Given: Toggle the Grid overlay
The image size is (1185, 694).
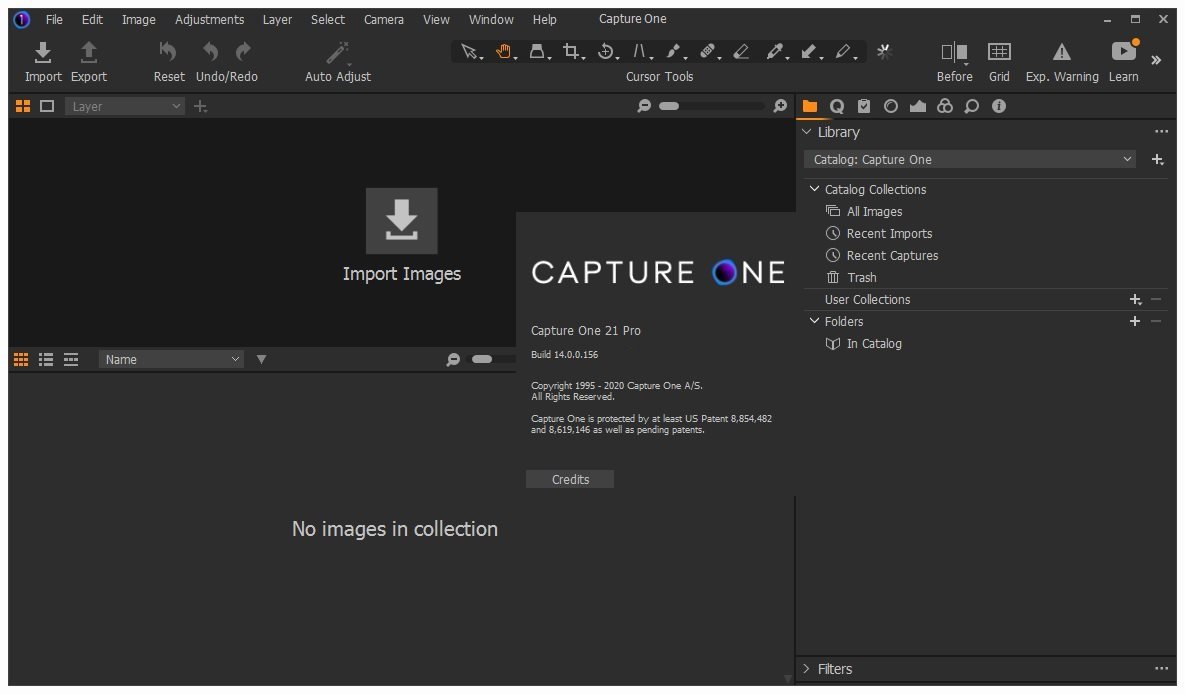Looking at the screenshot, I should (x=999, y=53).
